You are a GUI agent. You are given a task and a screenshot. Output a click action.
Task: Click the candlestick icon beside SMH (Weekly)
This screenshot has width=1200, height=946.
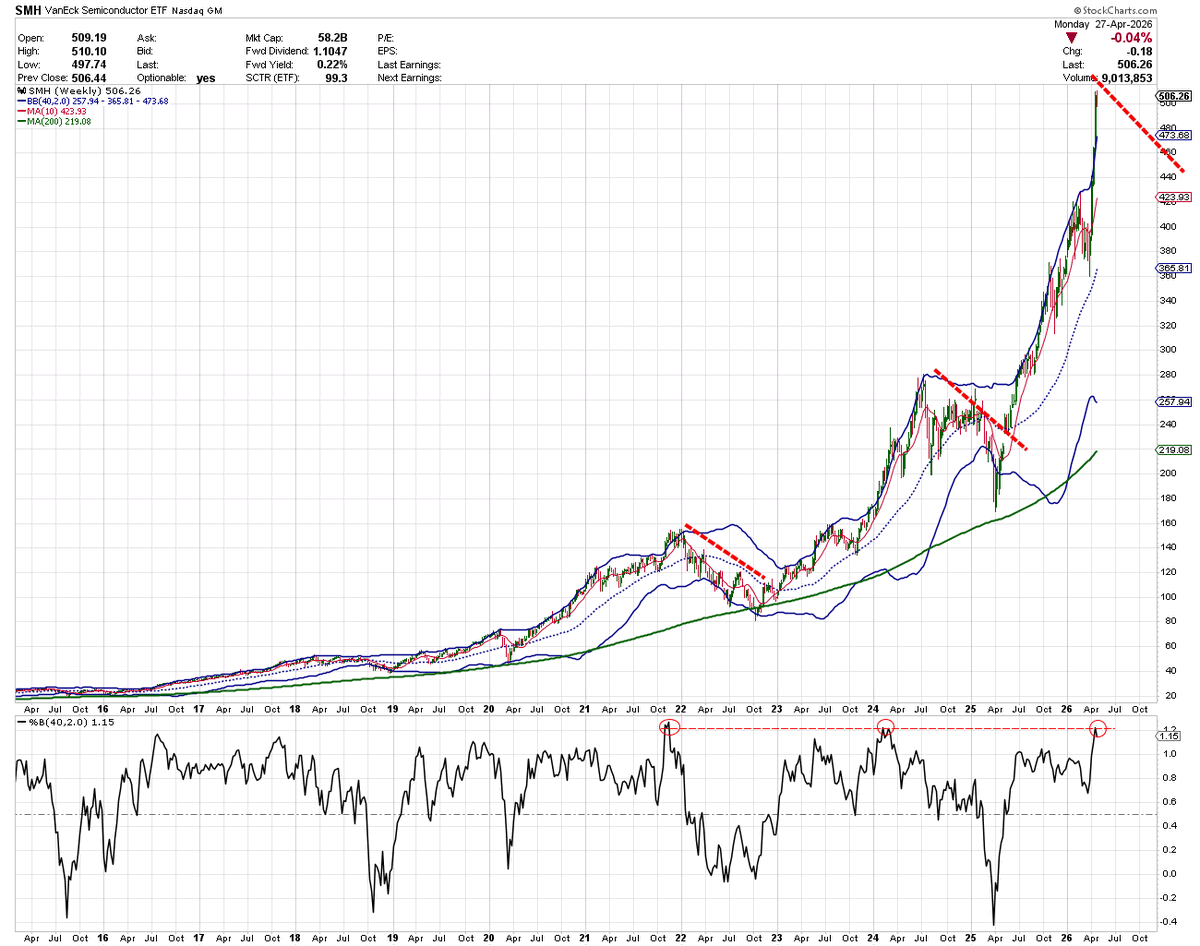click(22, 90)
